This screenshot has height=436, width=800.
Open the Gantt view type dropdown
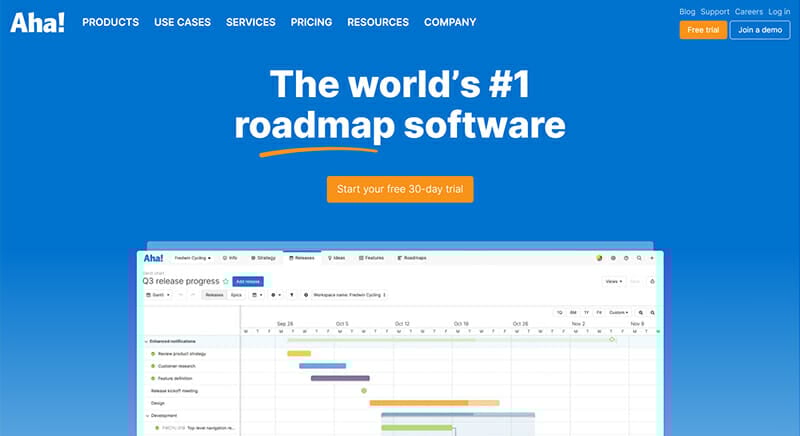coord(158,295)
